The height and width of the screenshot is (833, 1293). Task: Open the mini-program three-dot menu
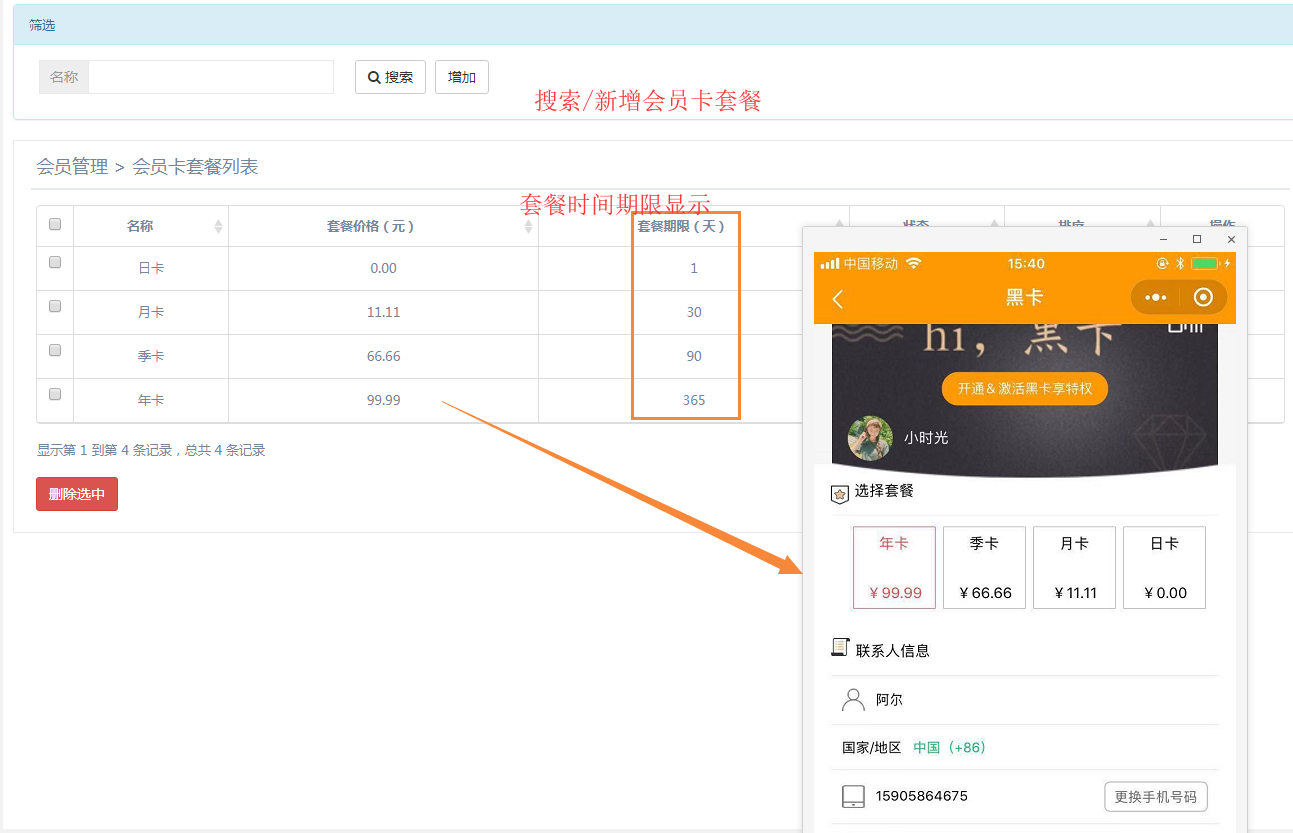[1155, 297]
